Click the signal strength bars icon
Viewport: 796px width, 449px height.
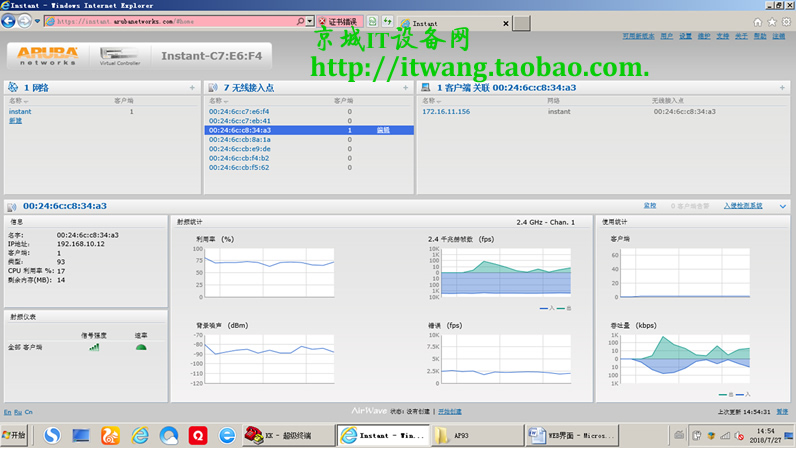pos(94,347)
